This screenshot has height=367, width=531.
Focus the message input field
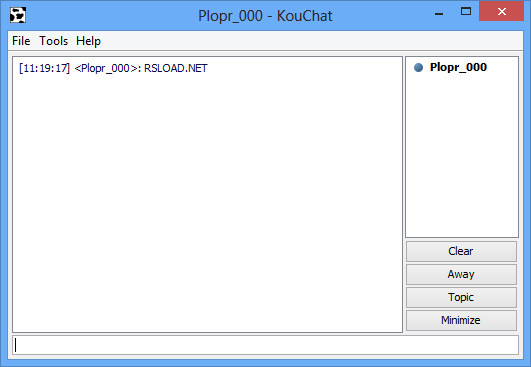pyautogui.click(x=266, y=345)
